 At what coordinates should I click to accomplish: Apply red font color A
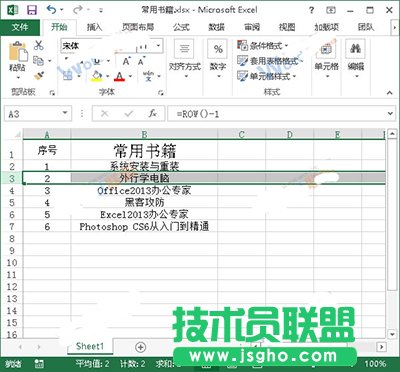click(119, 77)
